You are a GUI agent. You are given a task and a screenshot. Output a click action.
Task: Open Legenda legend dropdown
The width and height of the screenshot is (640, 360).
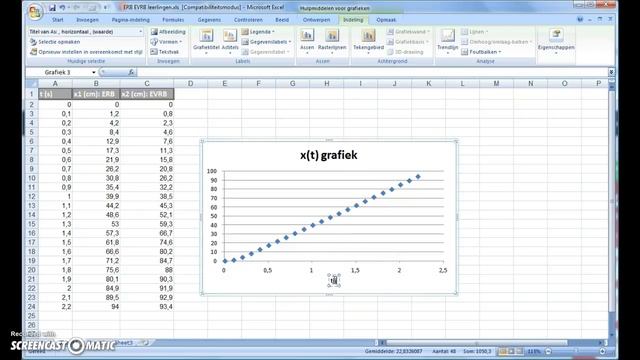pos(258,31)
